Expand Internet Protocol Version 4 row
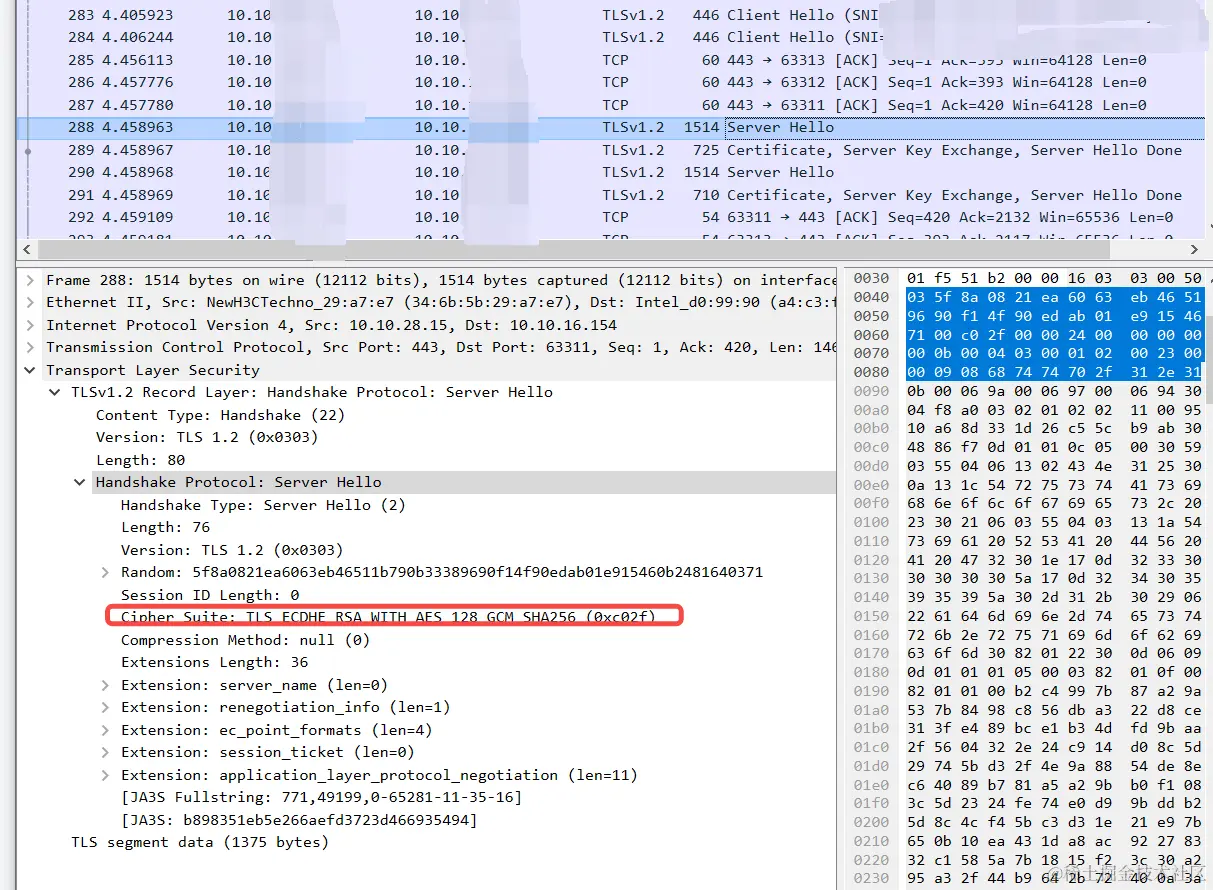 click(30, 325)
